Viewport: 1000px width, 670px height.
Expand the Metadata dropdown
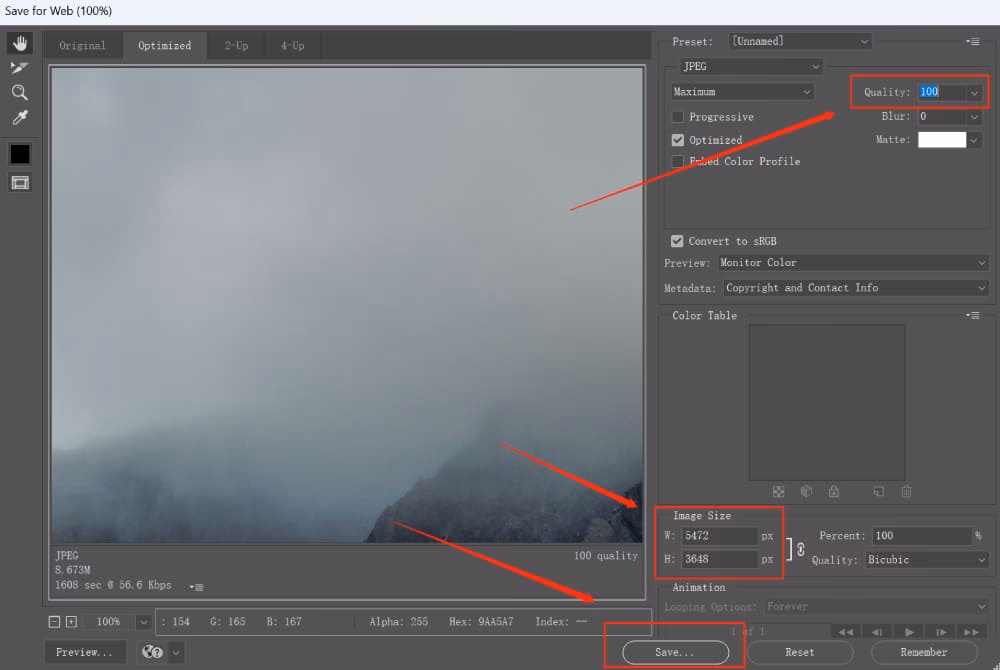point(853,288)
